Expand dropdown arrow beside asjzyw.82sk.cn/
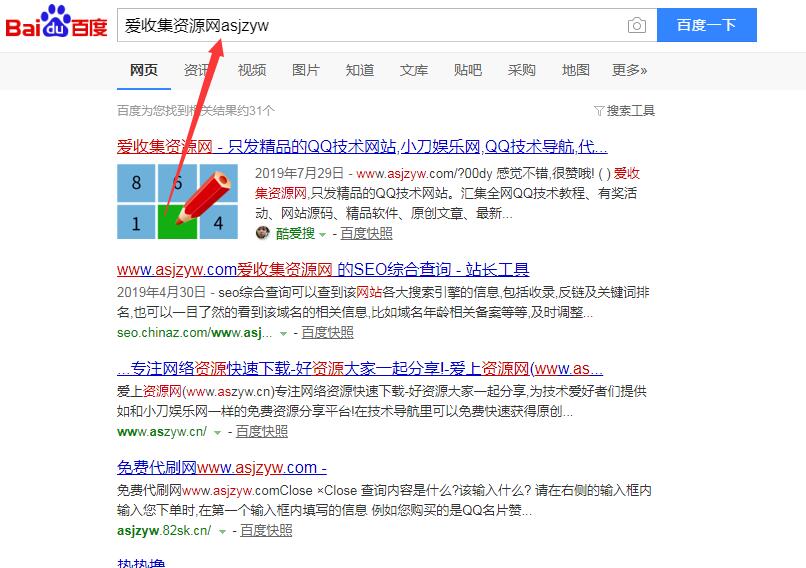This screenshot has width=806, height=568. click(x=222, y=532)
